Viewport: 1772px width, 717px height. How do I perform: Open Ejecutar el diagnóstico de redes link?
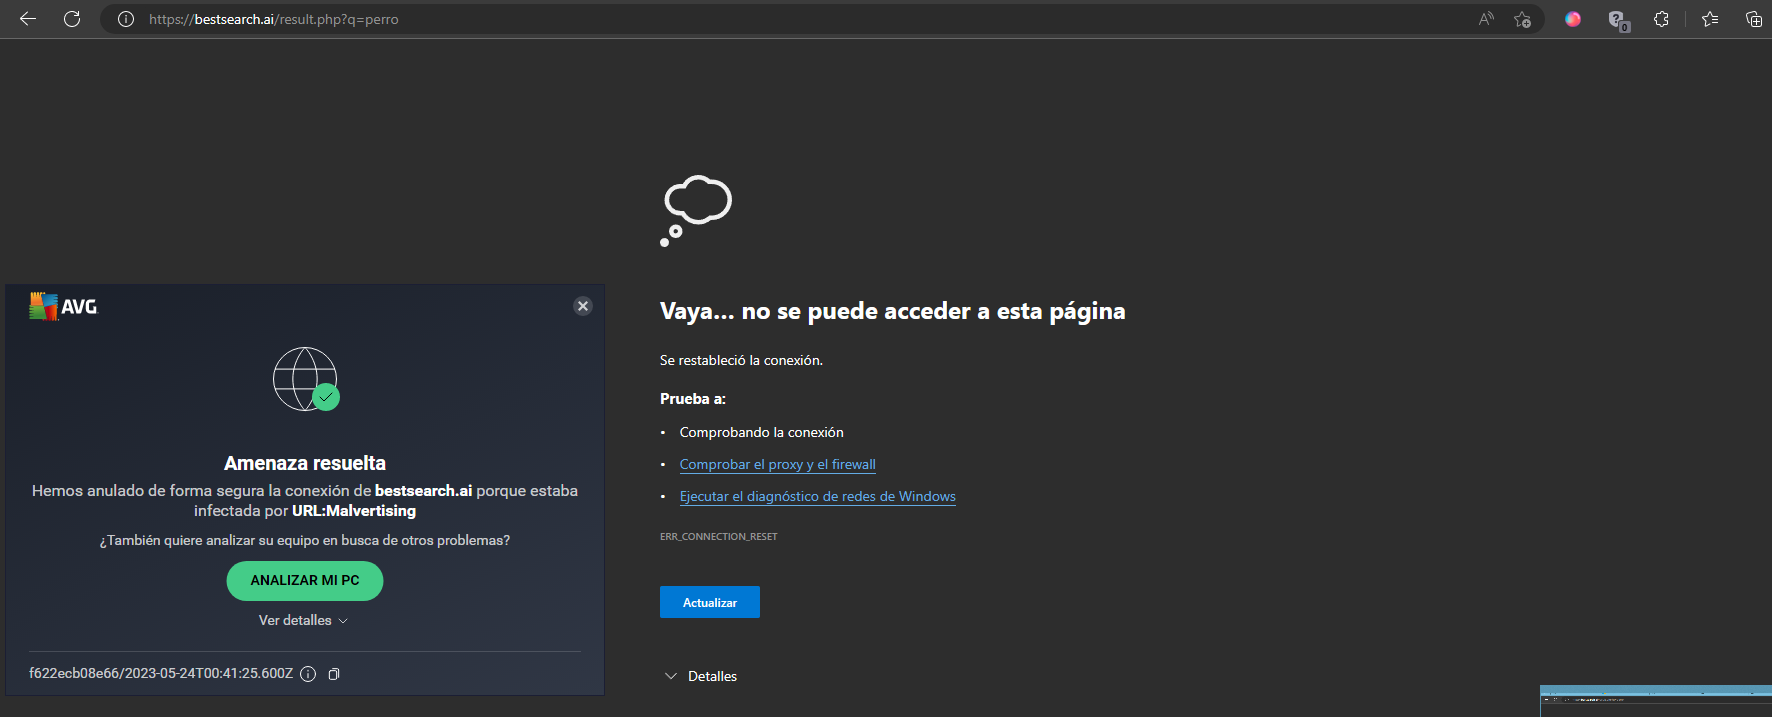point(818,496)
